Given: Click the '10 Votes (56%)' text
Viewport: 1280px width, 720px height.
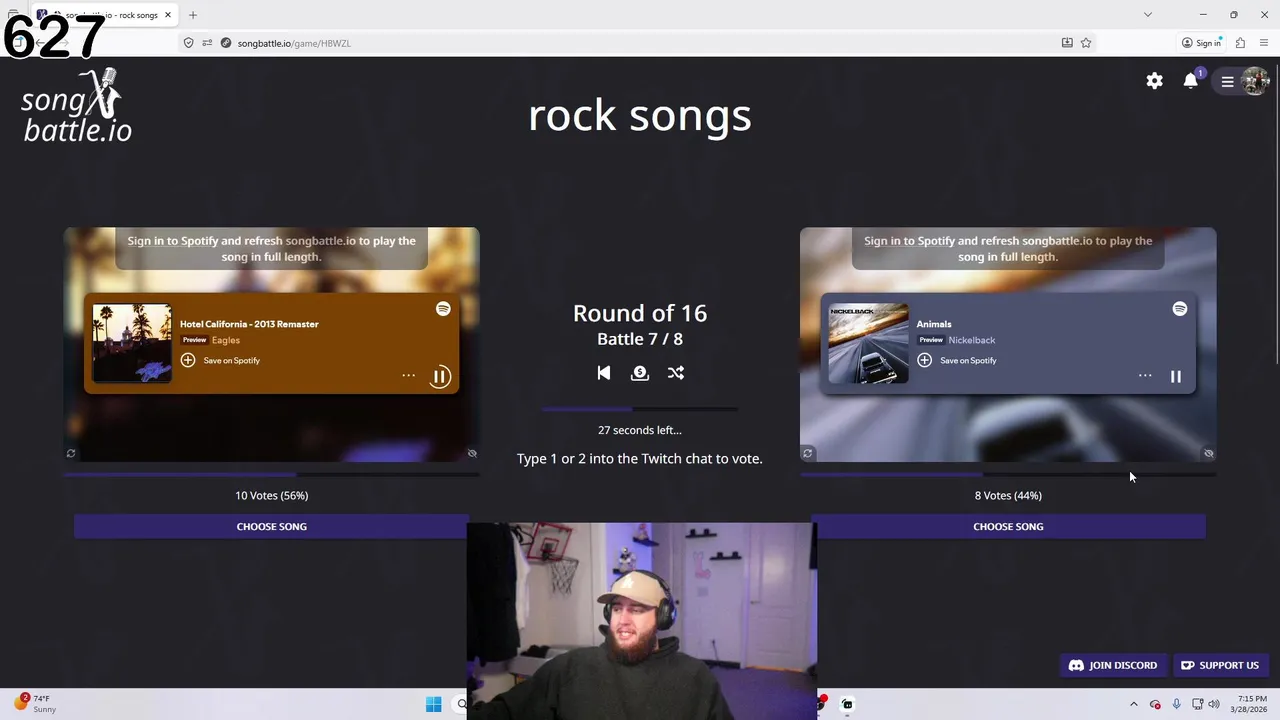Looking at the screenshot, I should pos(272,495).
